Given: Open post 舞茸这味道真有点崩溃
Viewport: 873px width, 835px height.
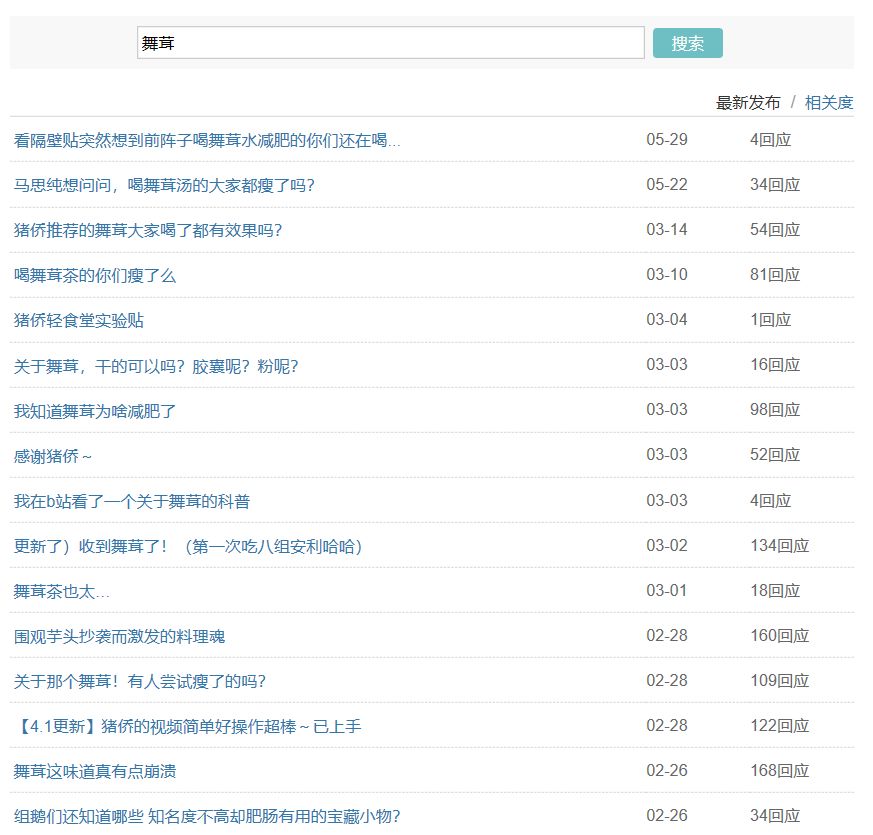Looking at the screenshot, I should (x=96, y=771).
